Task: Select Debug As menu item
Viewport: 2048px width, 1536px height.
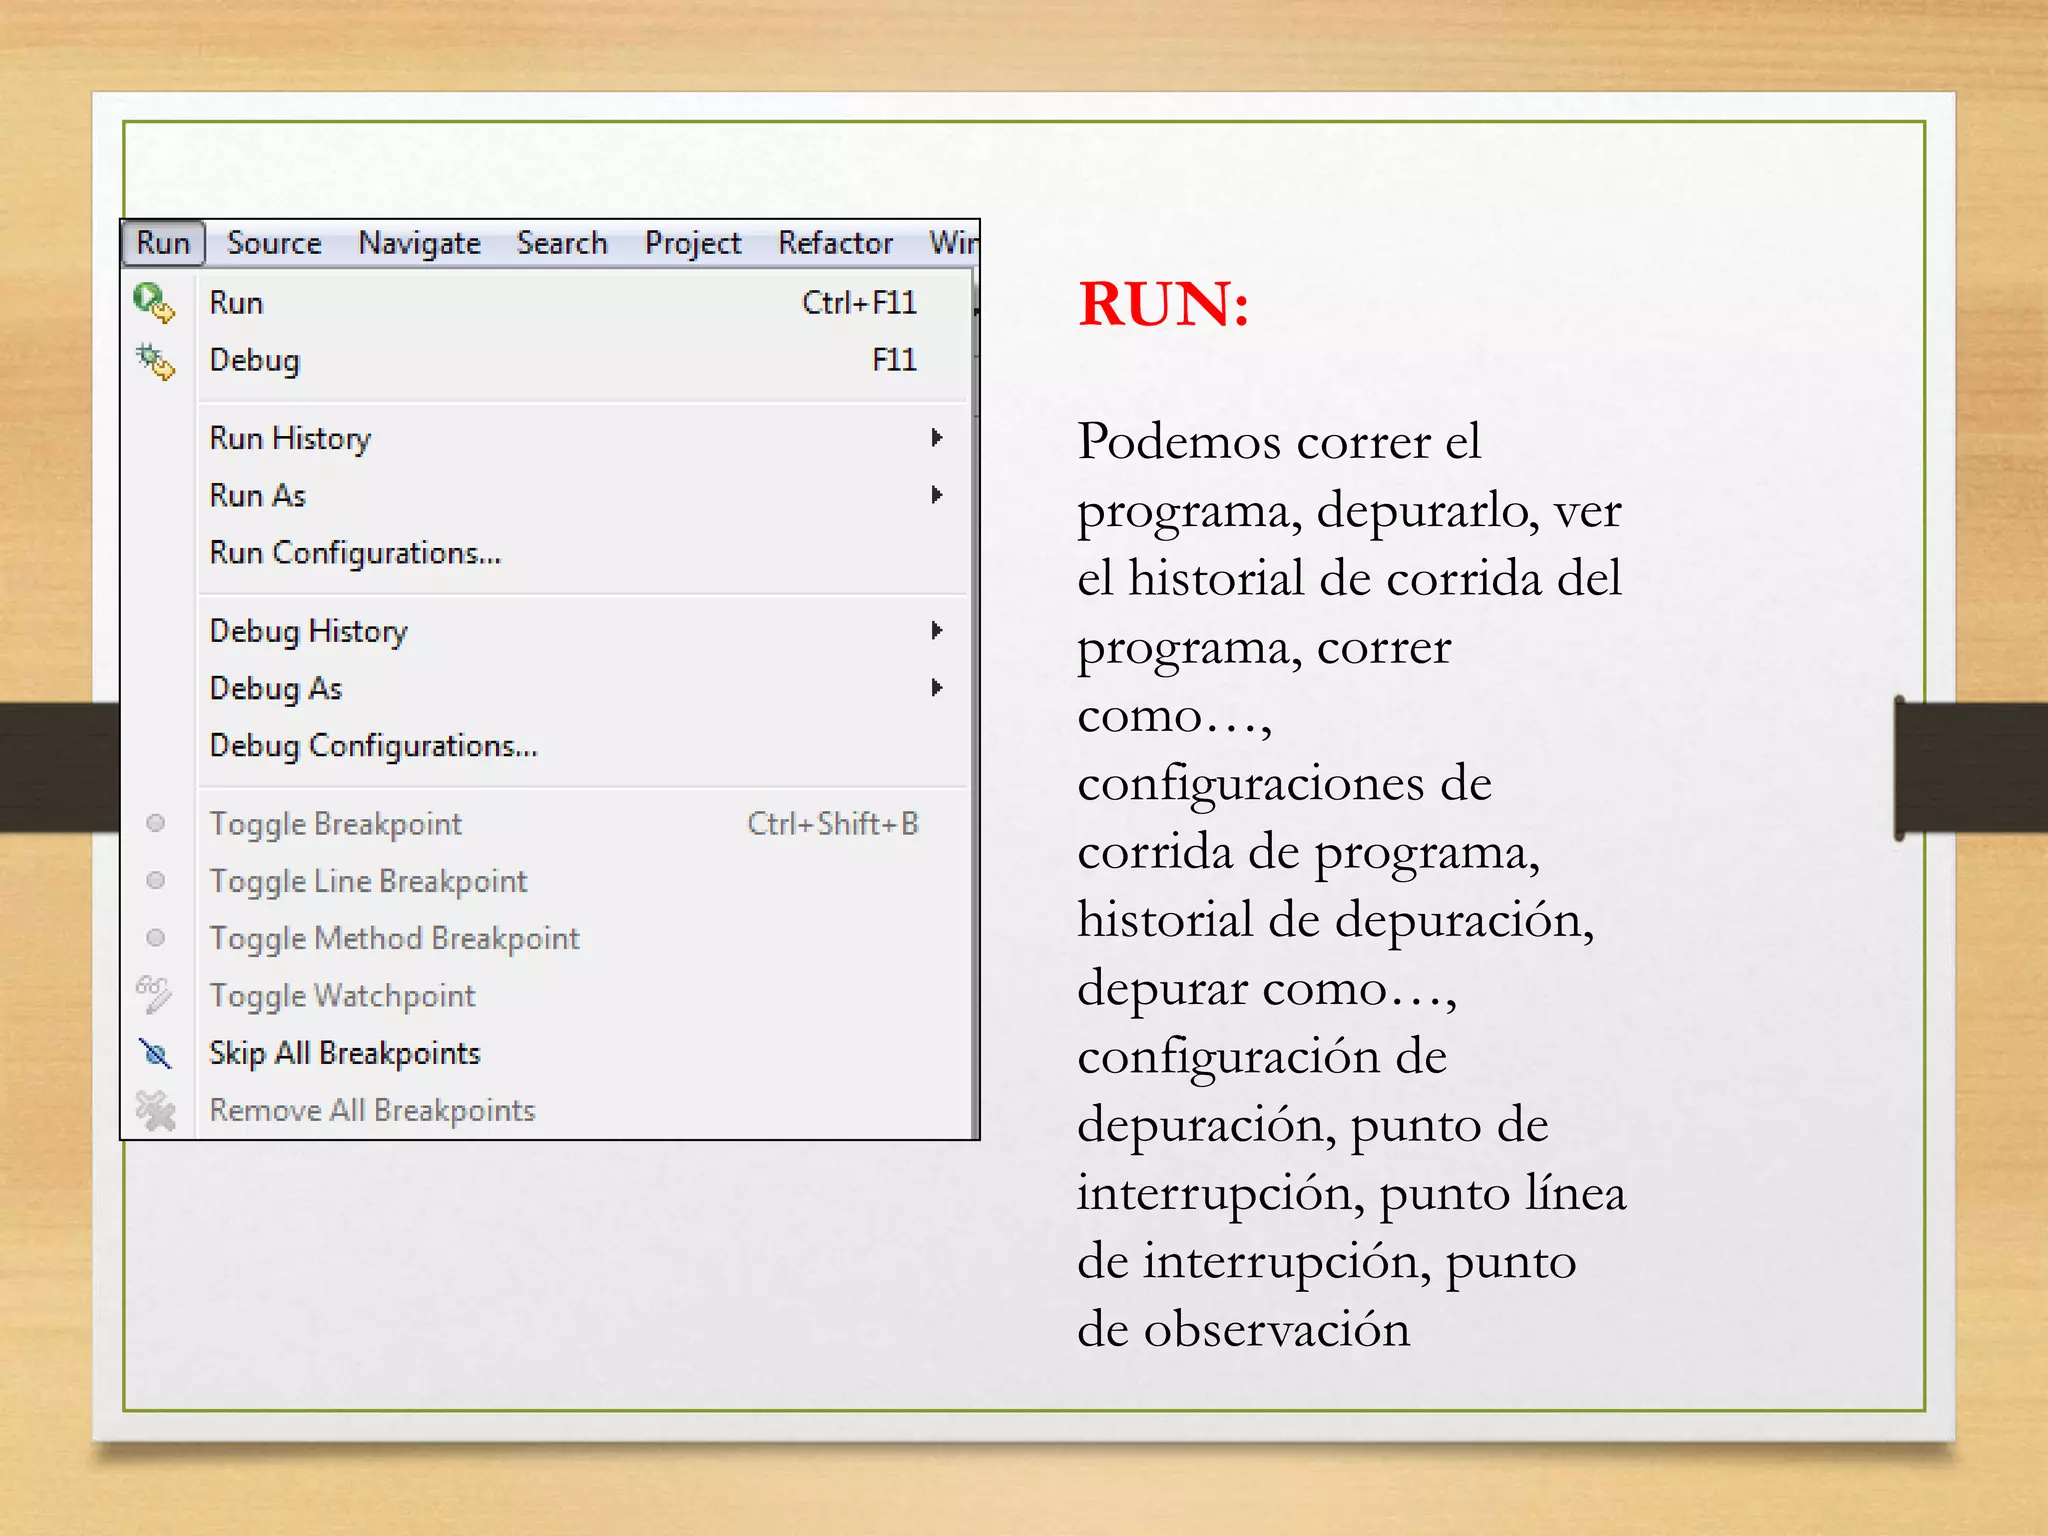Action: point(546,688)
